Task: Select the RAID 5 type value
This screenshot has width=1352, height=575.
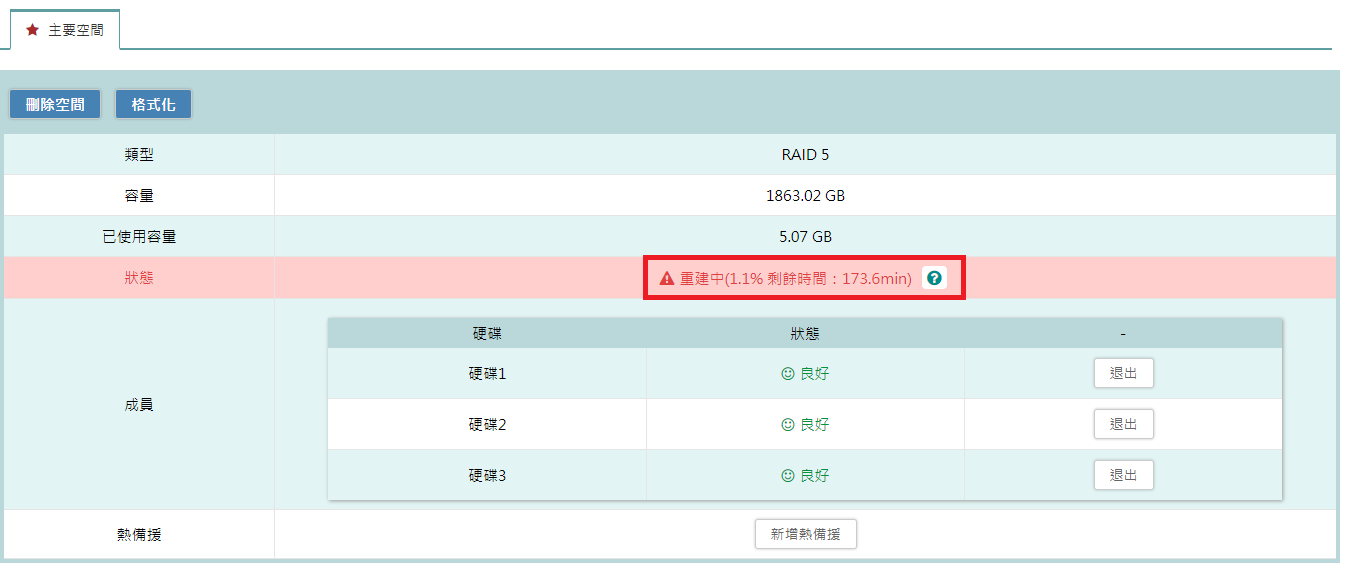Action: point(805,155)
